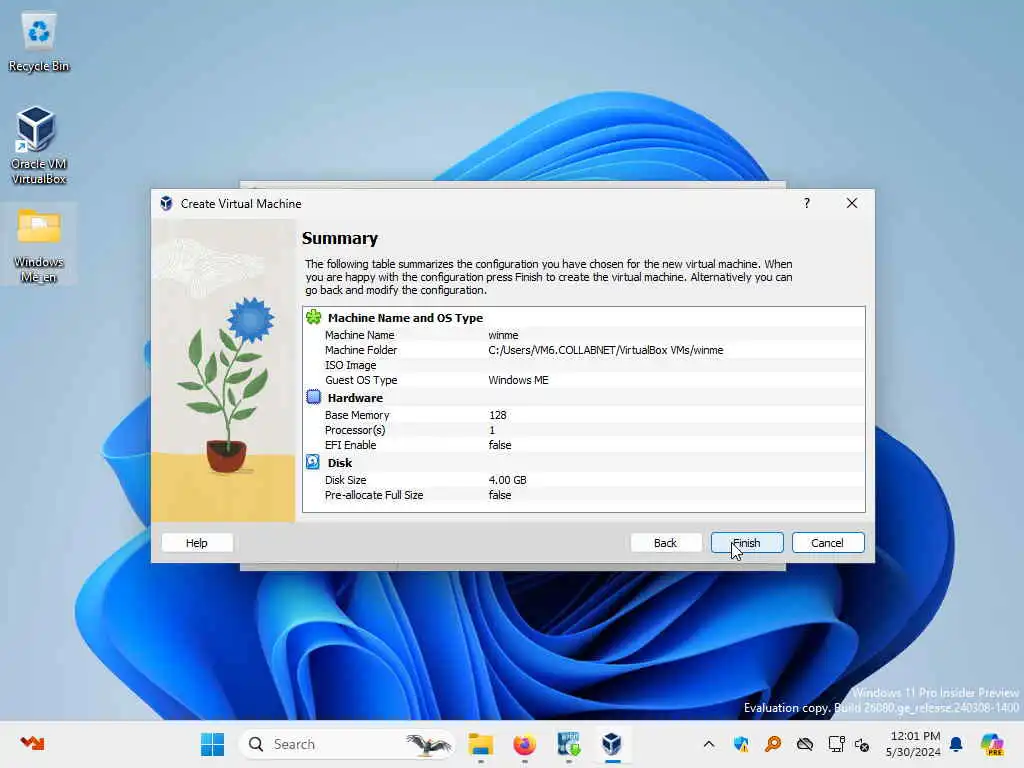The image size is (1024, 768).
Task: Open the Windows Start menu
Action: click(x=212, y=744)
